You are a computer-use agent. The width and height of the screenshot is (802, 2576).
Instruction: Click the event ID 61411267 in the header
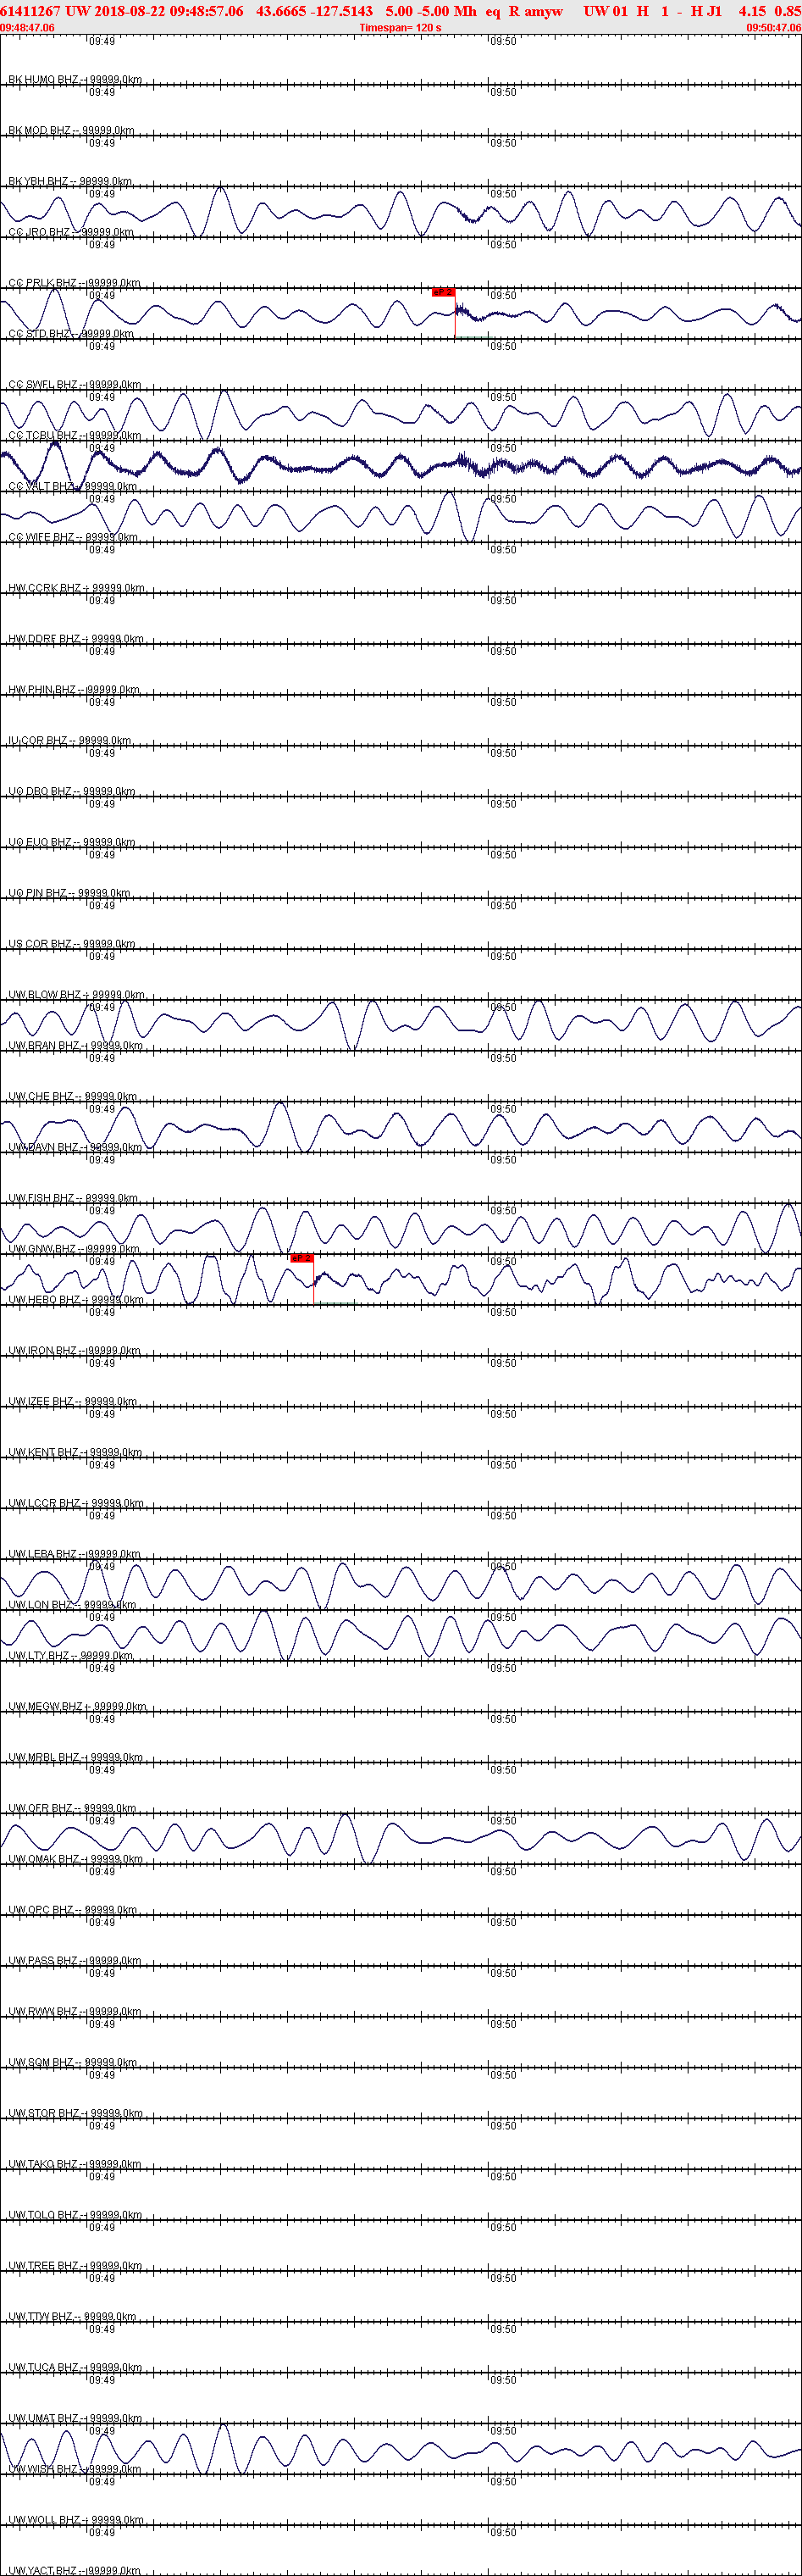pos(30,11)
